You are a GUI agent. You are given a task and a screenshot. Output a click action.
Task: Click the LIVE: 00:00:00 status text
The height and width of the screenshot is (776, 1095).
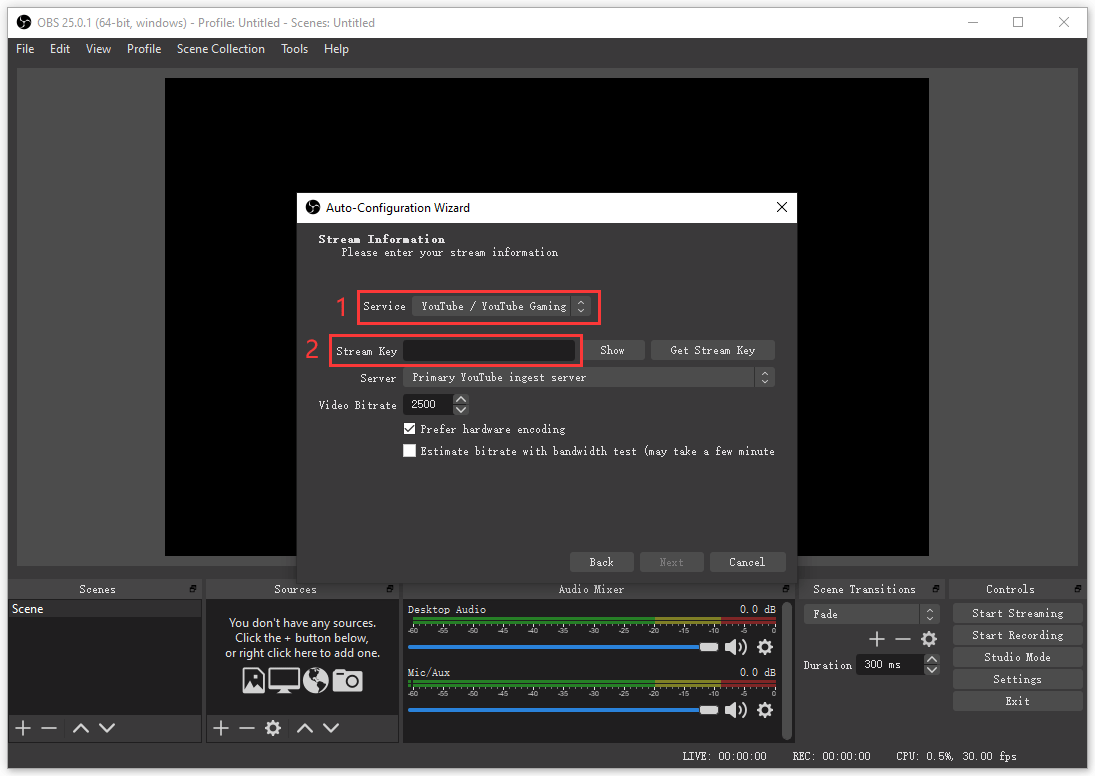click(724, 756)
